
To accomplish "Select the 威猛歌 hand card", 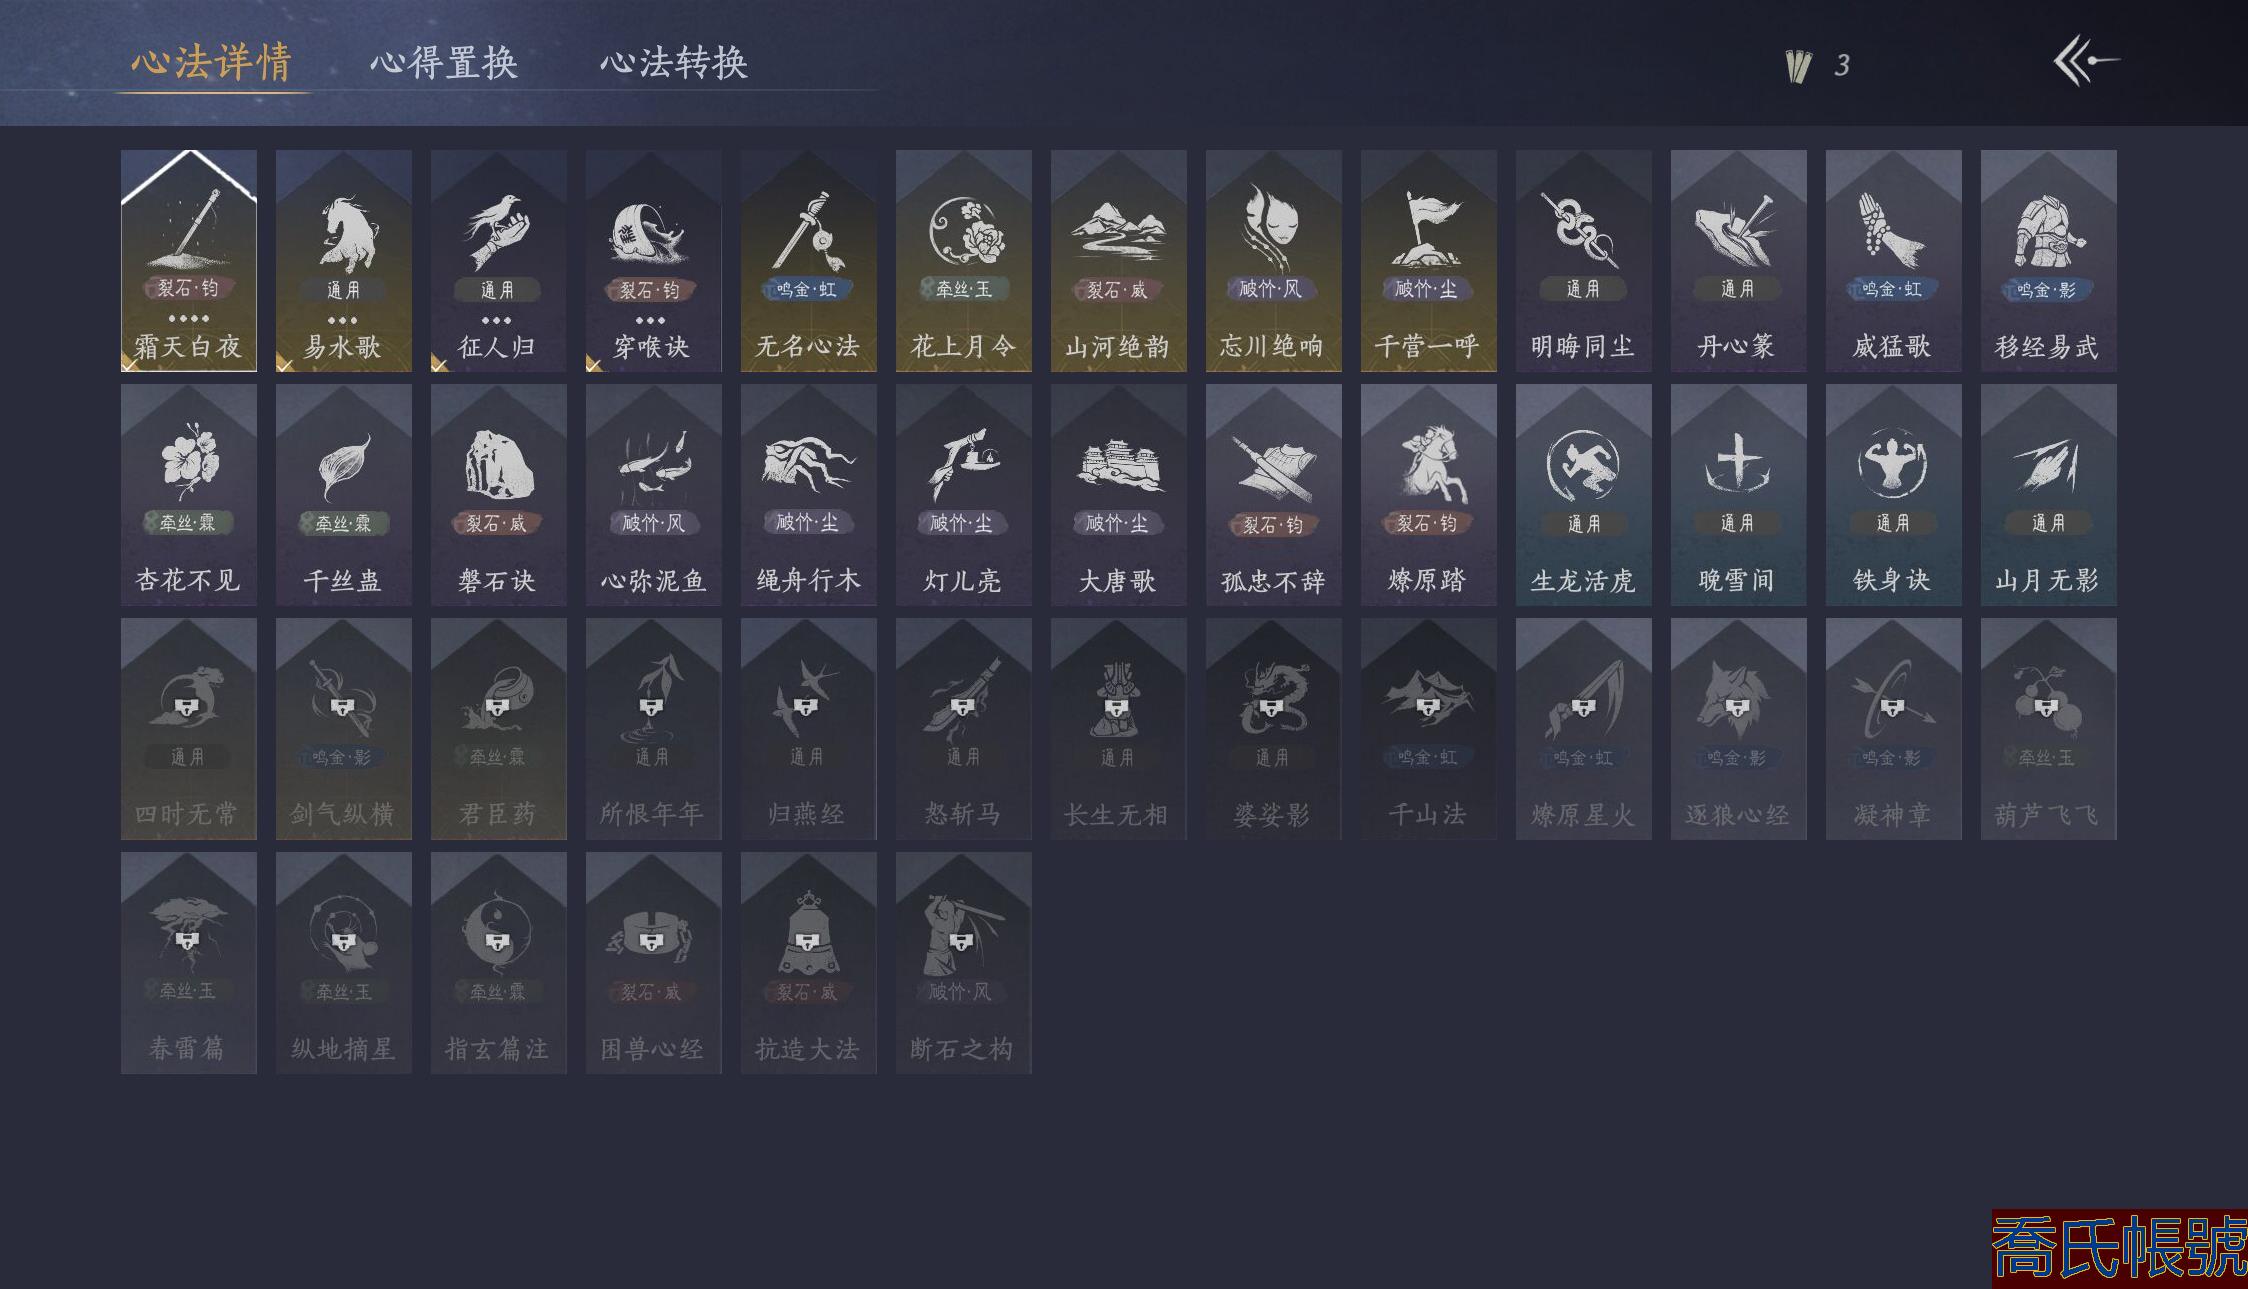I will [1894, 261].
